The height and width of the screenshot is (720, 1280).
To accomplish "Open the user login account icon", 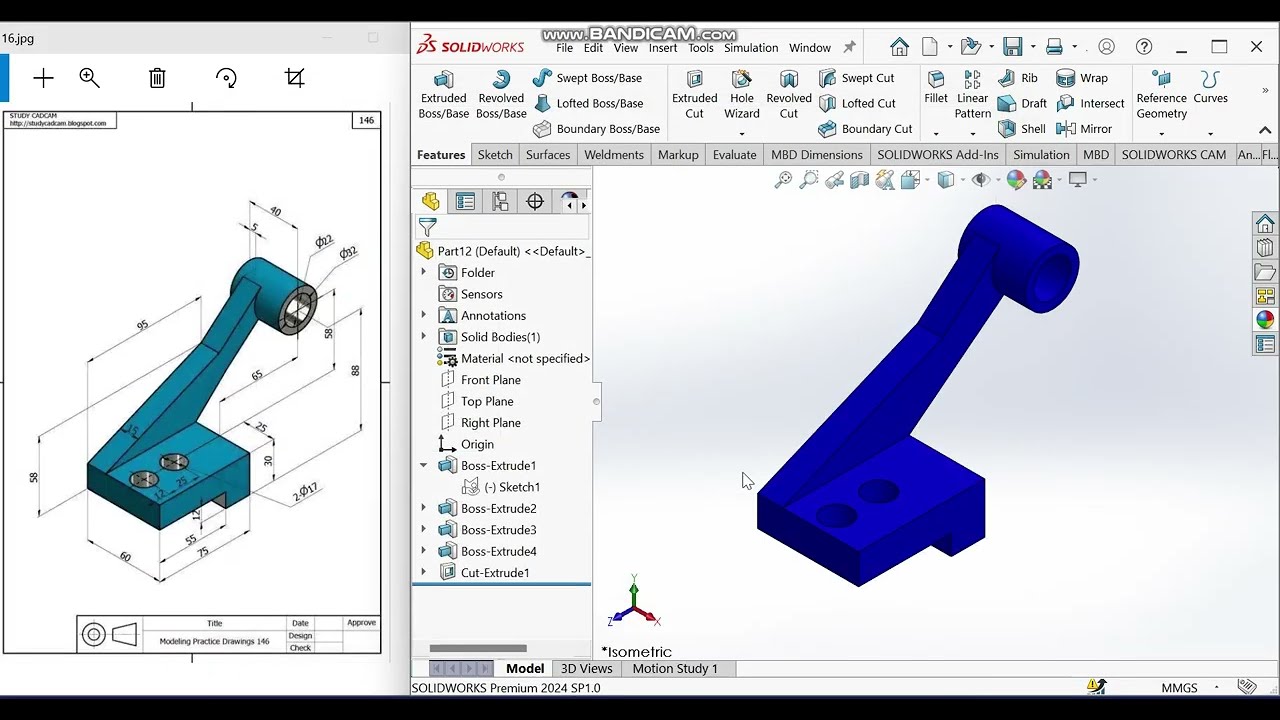I will tap(1106, 47).
